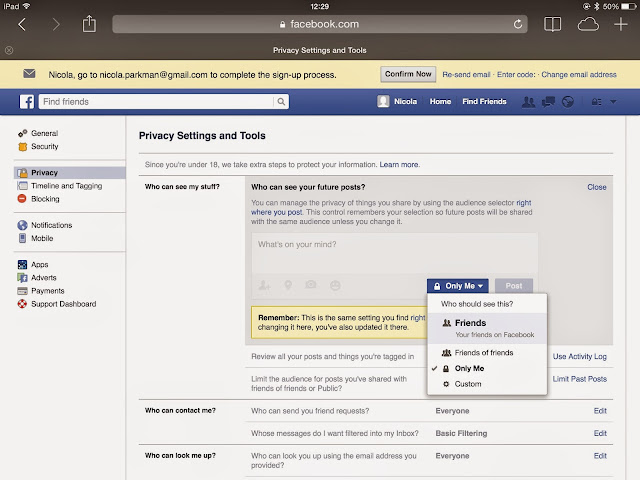
Task: Tap Safari back arrow
Action: (22, 24)
